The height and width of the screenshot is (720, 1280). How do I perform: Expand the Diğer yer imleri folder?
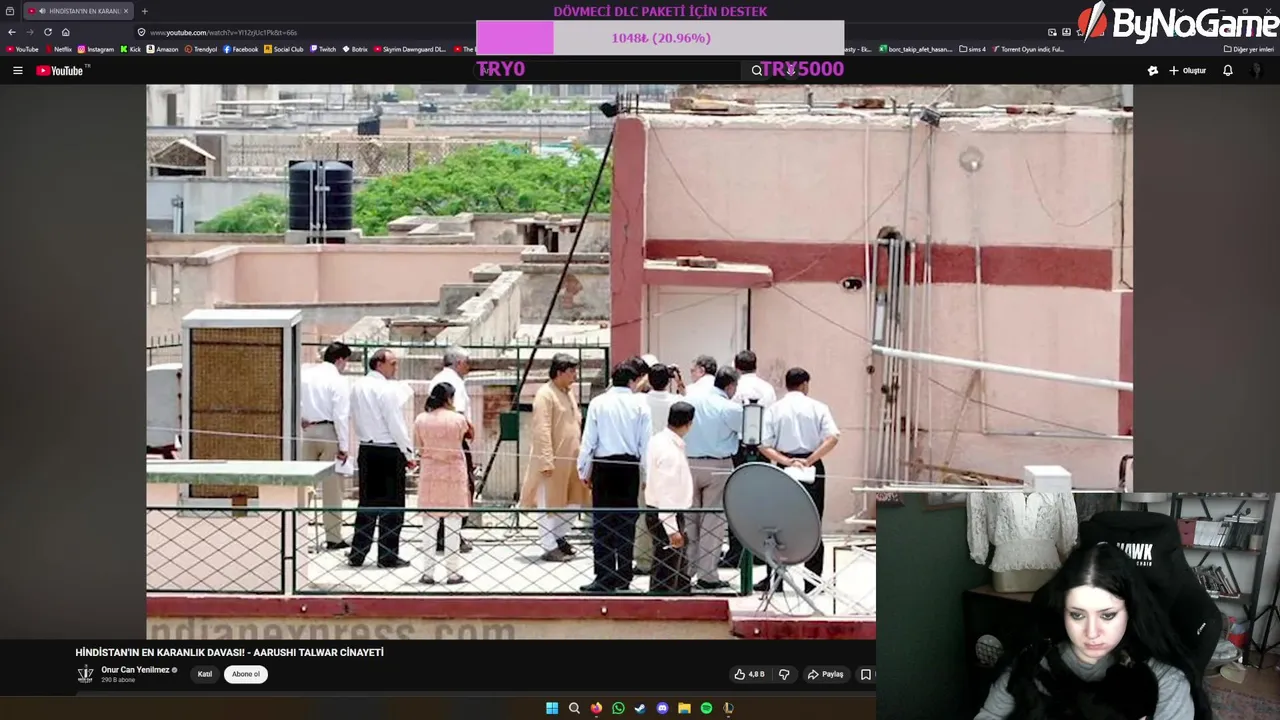coord(1249,49)
